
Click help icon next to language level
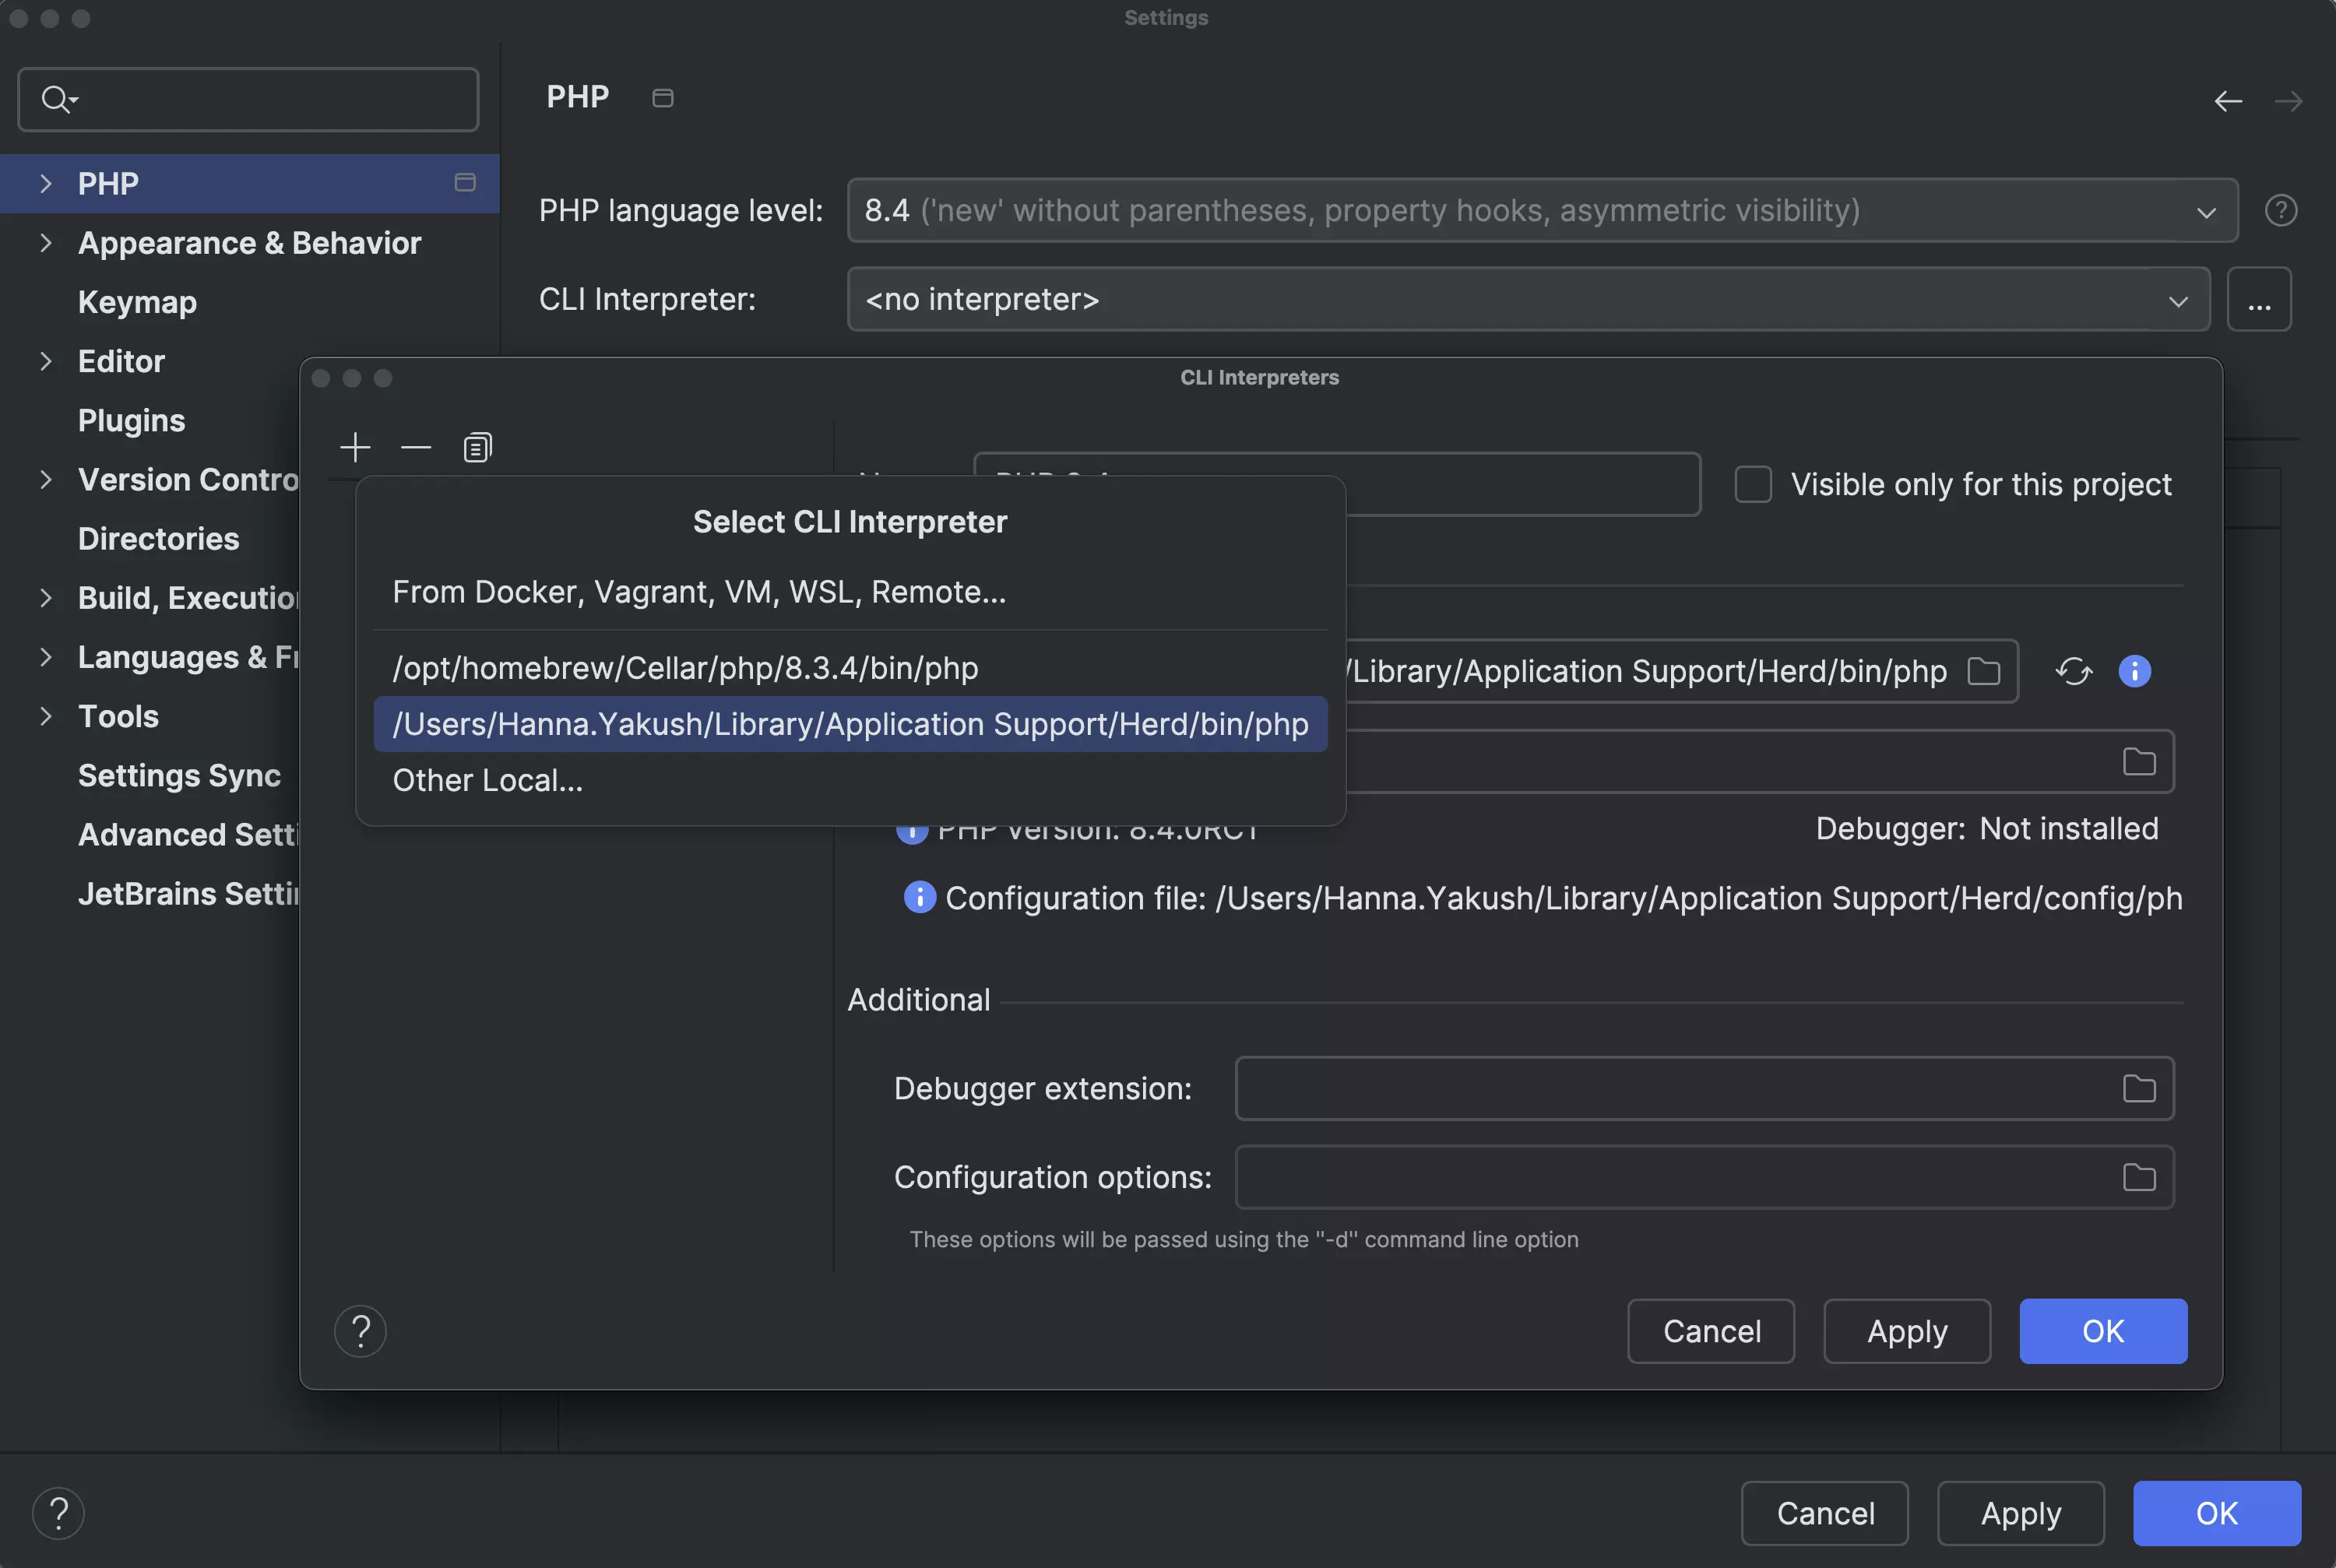coord(2280,210)
